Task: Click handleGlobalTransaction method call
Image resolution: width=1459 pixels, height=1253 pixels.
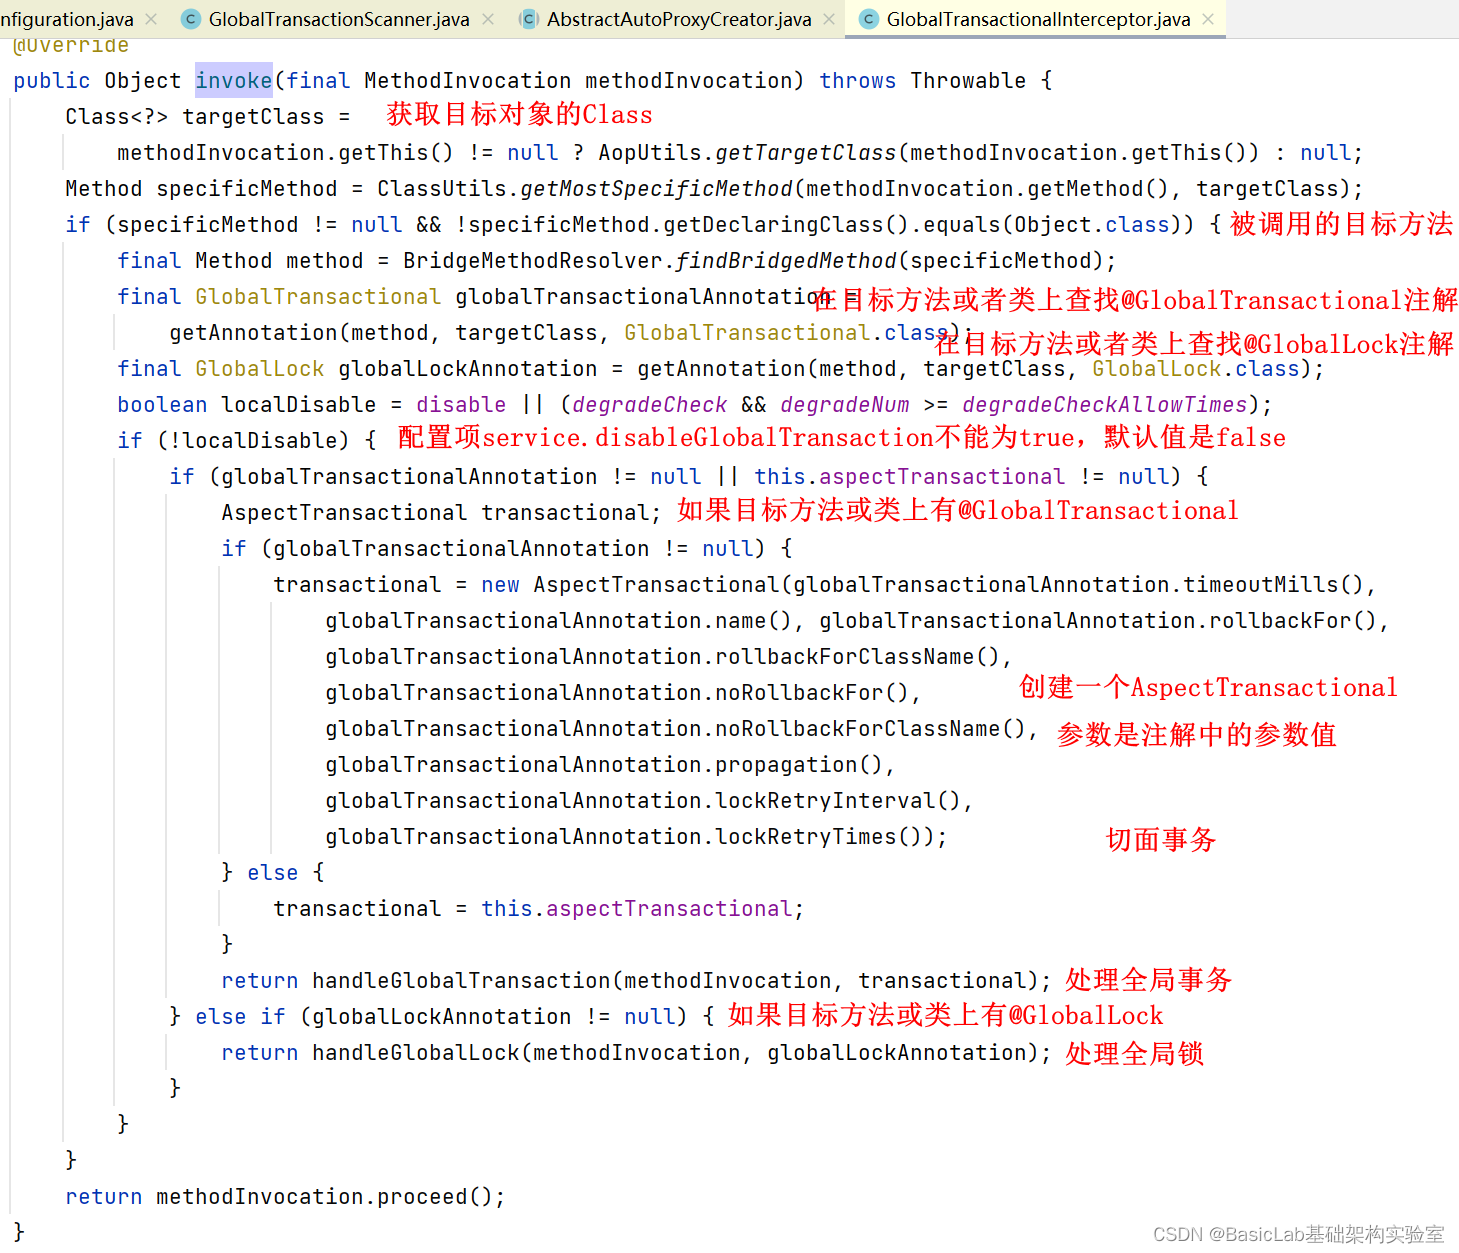Action: [x=461, y=981]
